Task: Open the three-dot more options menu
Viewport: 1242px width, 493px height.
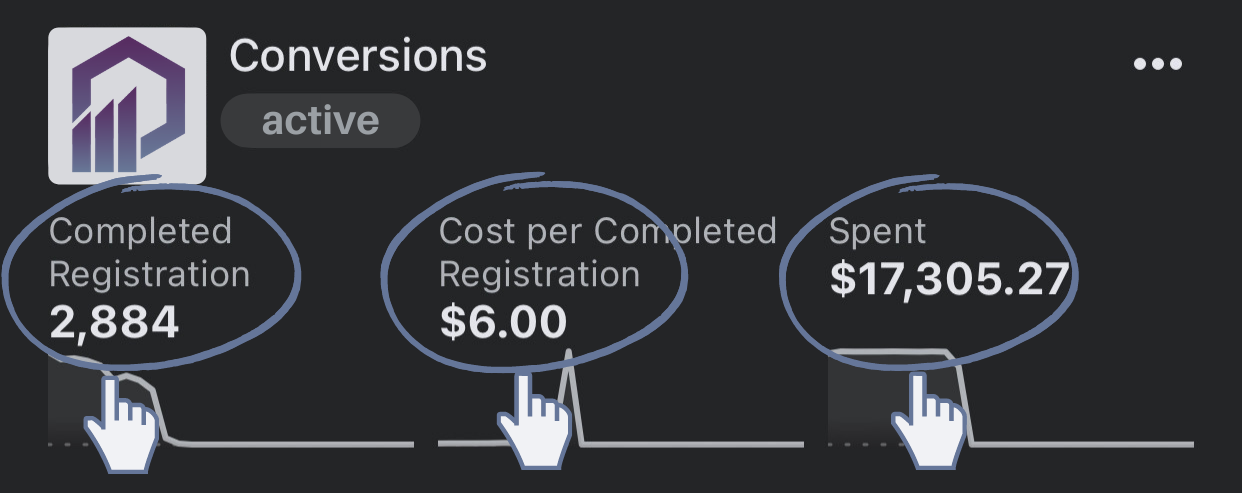Action: pos(1158,64)
